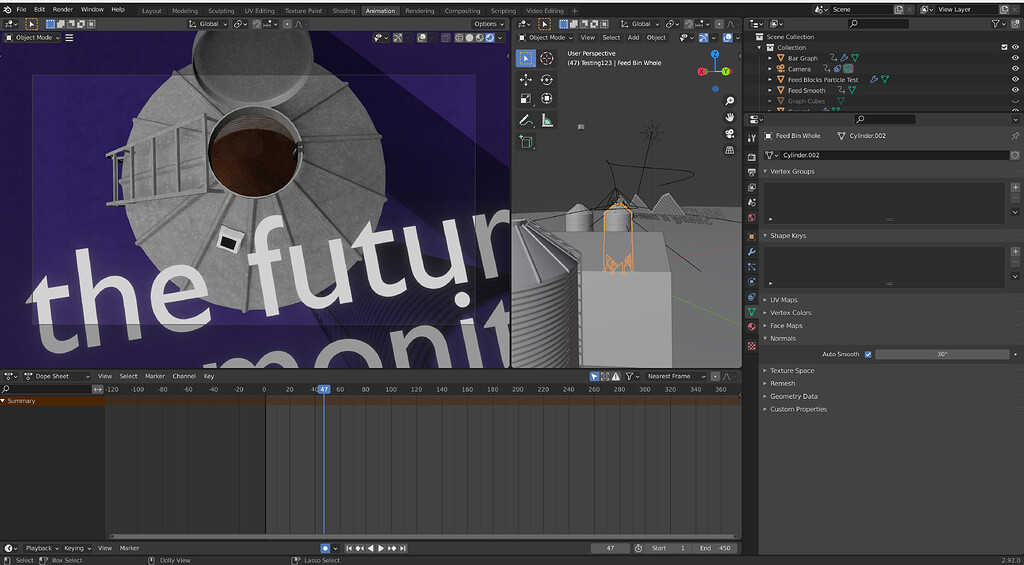This screenshot has width=1024, height=565.
Task: Open the Material properties tab
Action: click(752, 327)
